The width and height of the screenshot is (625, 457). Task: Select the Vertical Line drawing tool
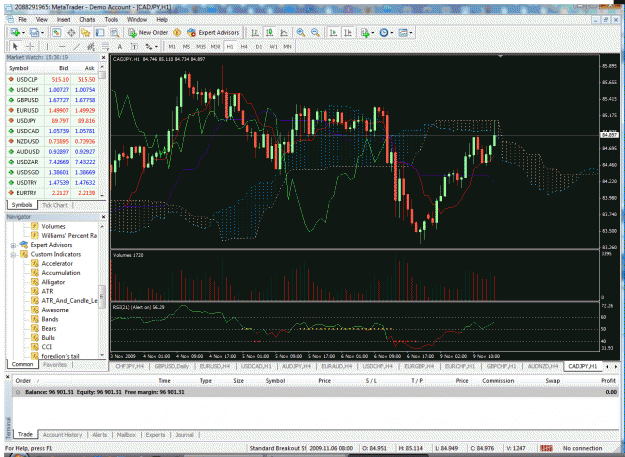point(47,47)
